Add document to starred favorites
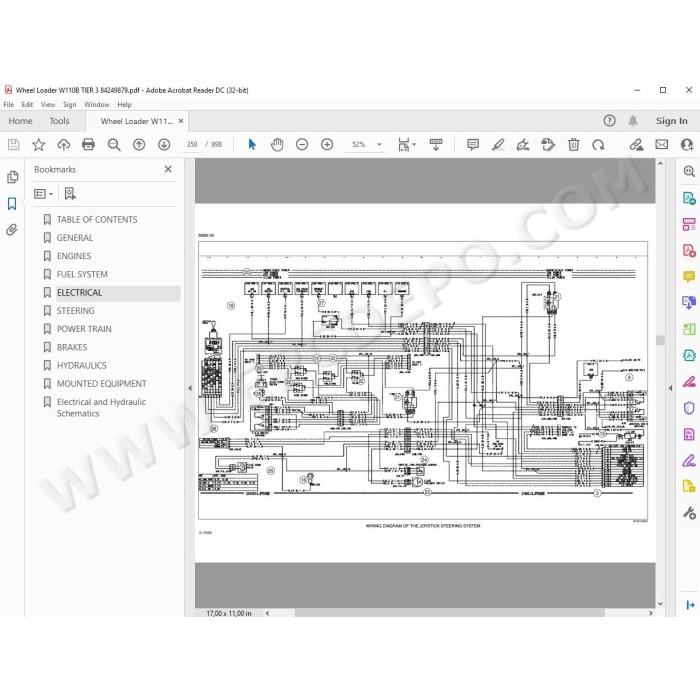 (38, 144)
